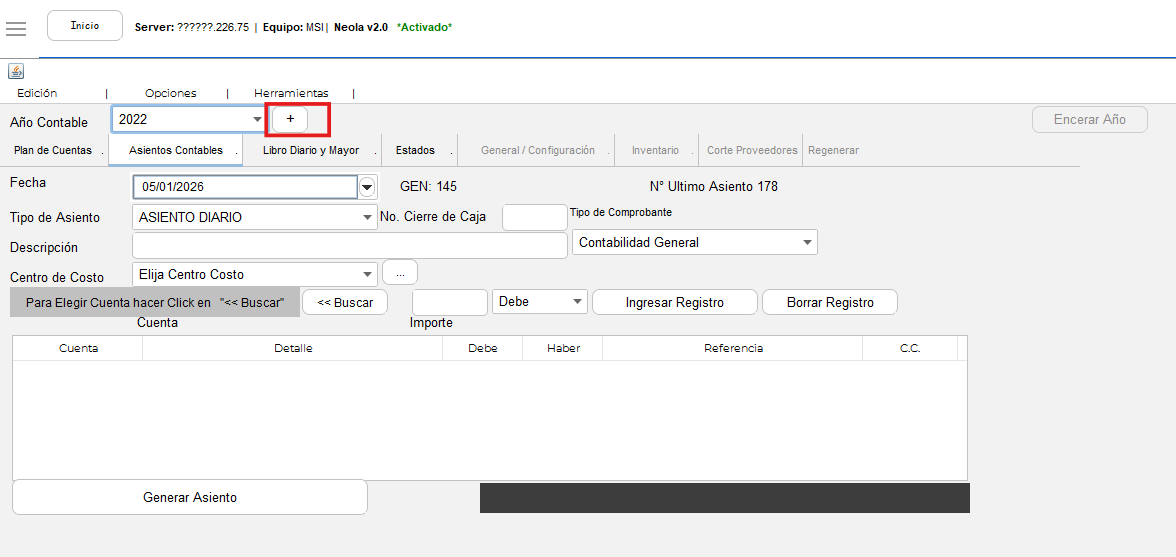Screen dimensions: 1176x557
Task: Click the Java window icon
Action: coord(16,71)
